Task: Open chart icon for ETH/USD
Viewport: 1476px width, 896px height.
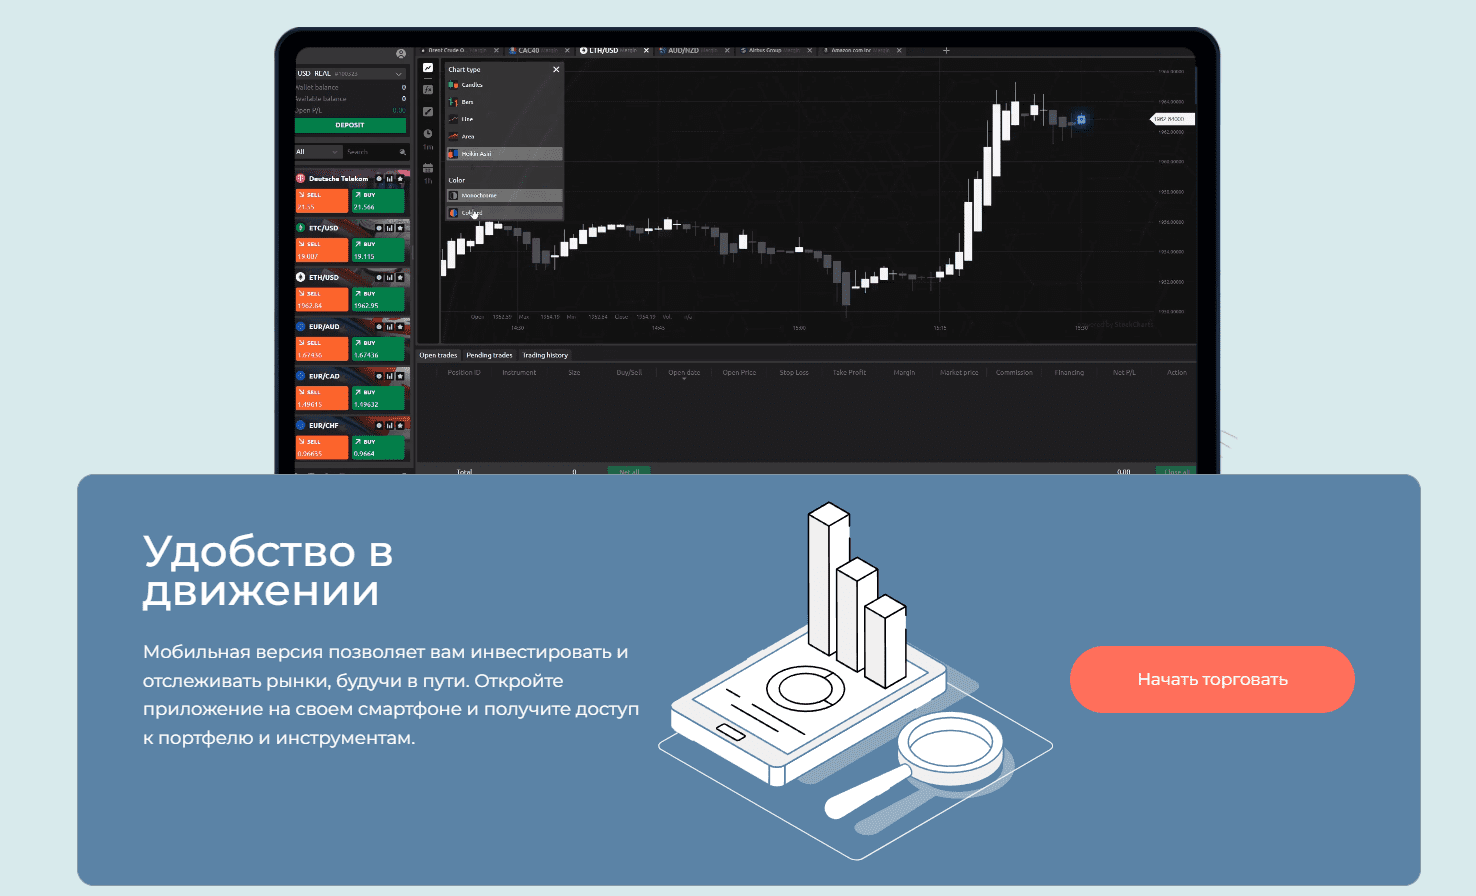Action: coord(390,277)
